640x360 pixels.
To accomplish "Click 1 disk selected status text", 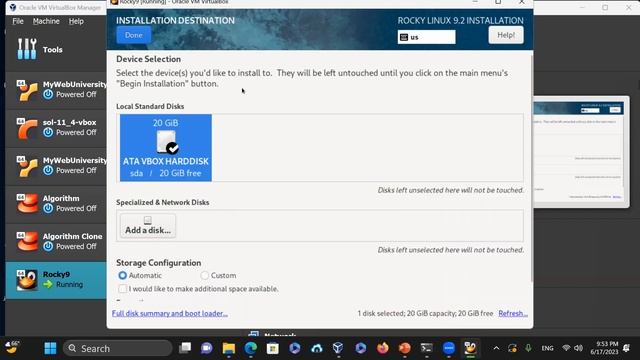I will 425,313.
